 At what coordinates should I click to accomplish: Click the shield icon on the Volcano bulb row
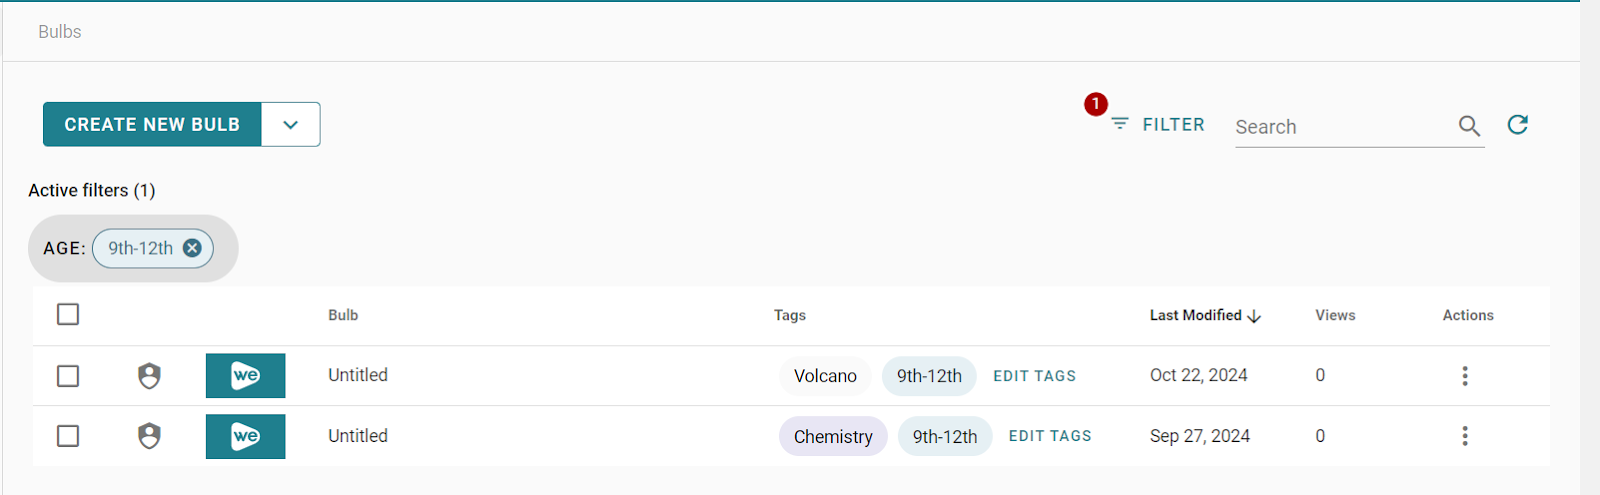click(x=149, y=376)
